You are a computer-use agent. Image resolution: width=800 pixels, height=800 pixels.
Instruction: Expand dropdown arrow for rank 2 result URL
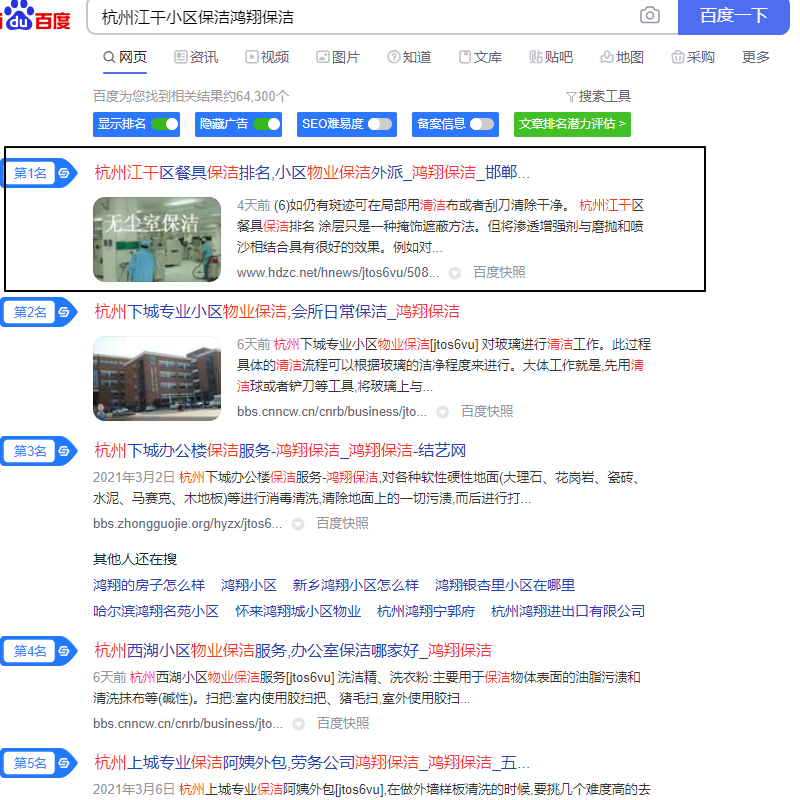442,412
